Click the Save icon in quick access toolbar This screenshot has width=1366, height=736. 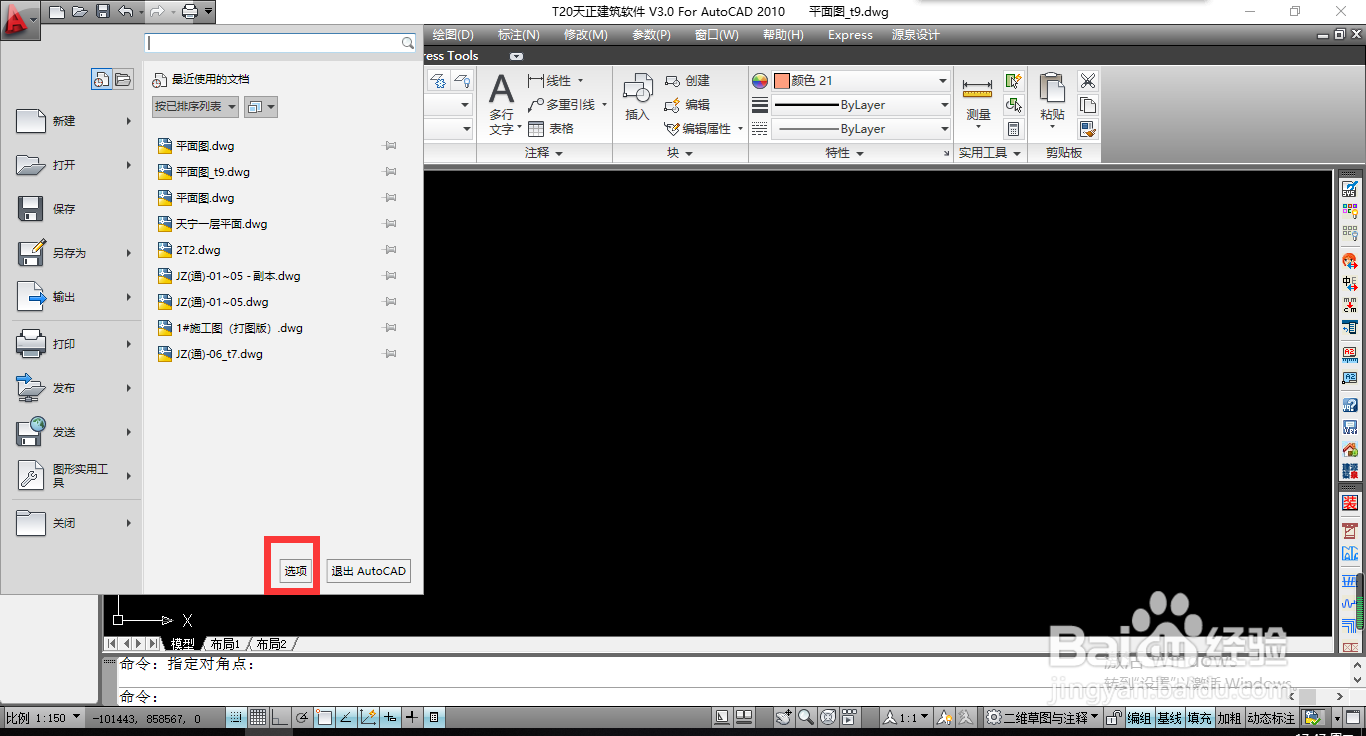[x=103, y=12]
